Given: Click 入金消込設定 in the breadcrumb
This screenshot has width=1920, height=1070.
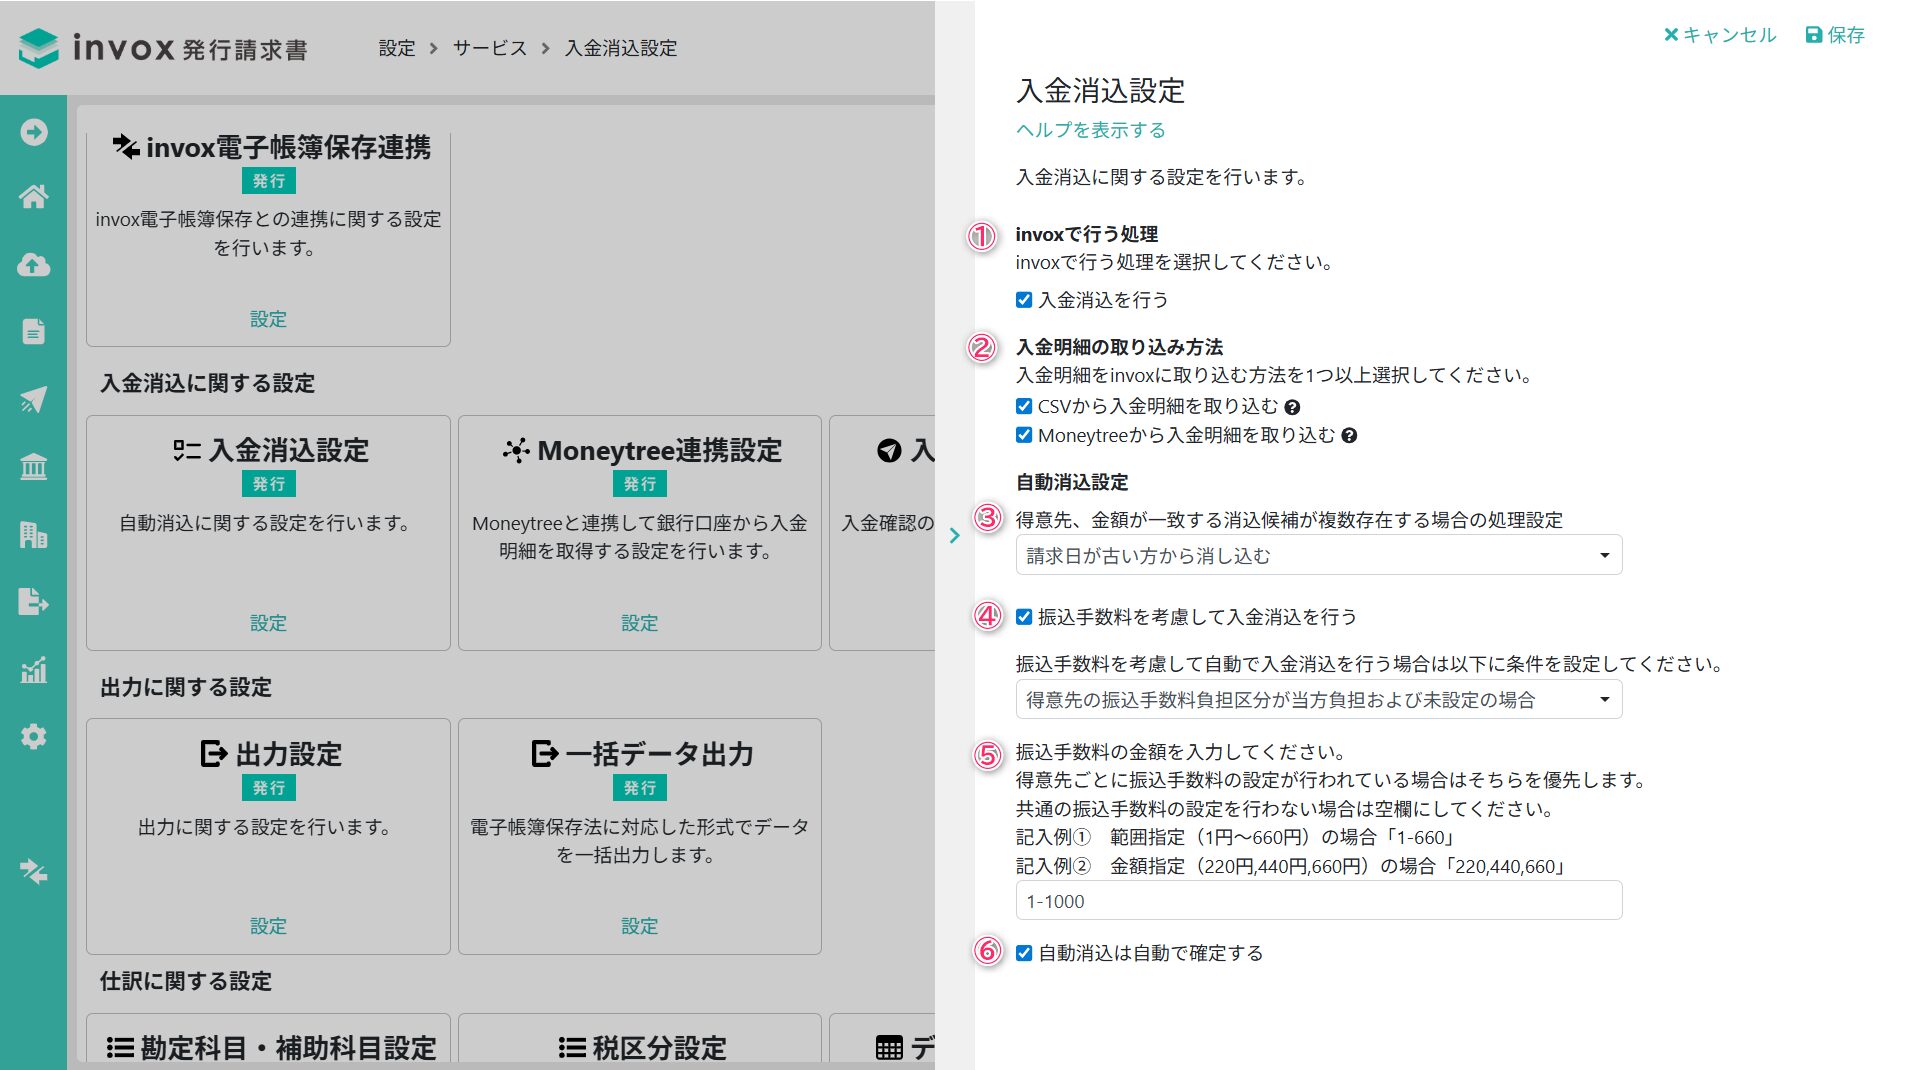Looking at the screenshot, I should 621,48.
